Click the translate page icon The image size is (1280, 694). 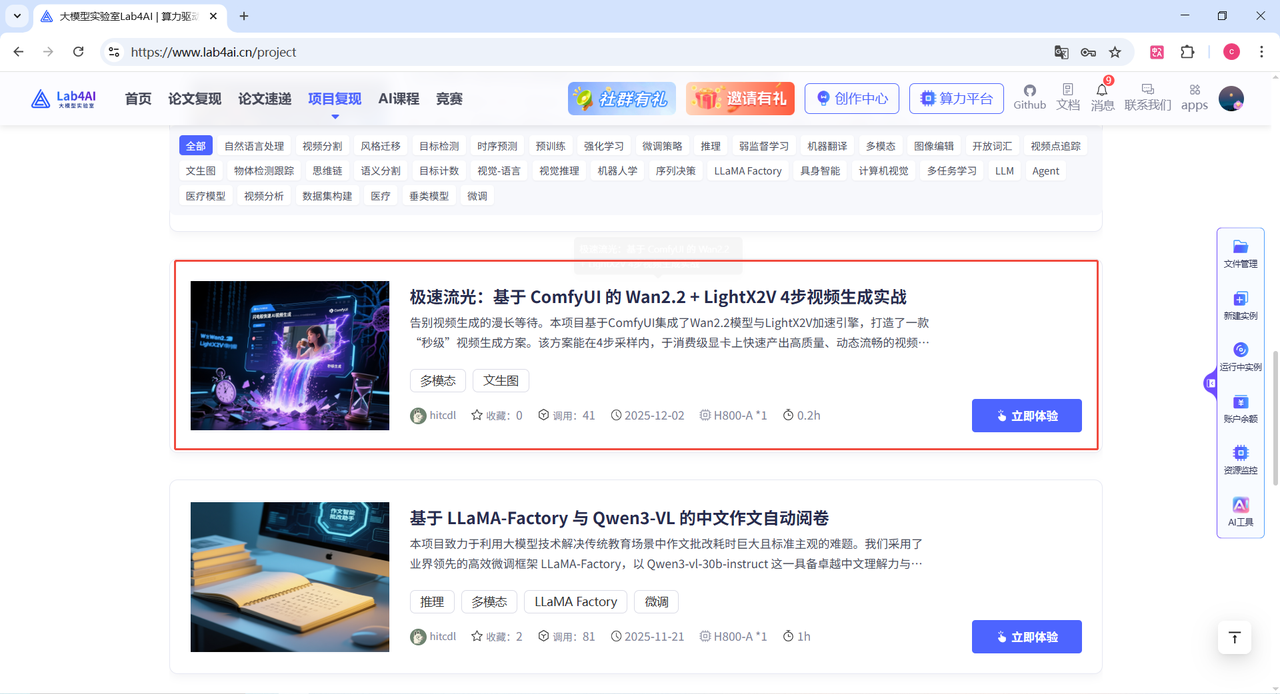1061,52
